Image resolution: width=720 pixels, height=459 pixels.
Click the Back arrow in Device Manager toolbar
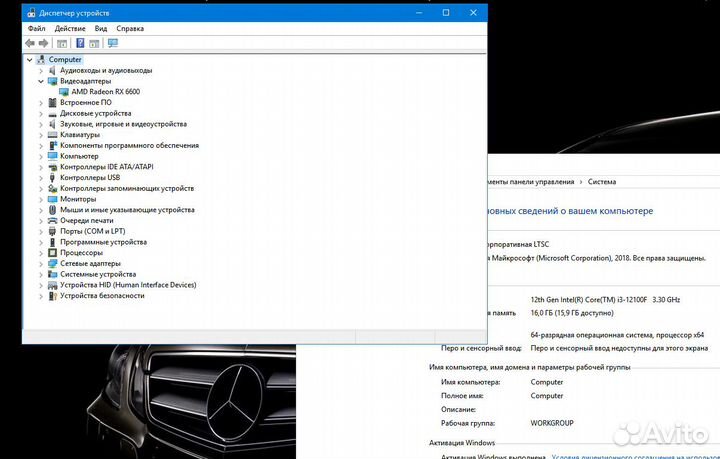click(x=30, y=43)
